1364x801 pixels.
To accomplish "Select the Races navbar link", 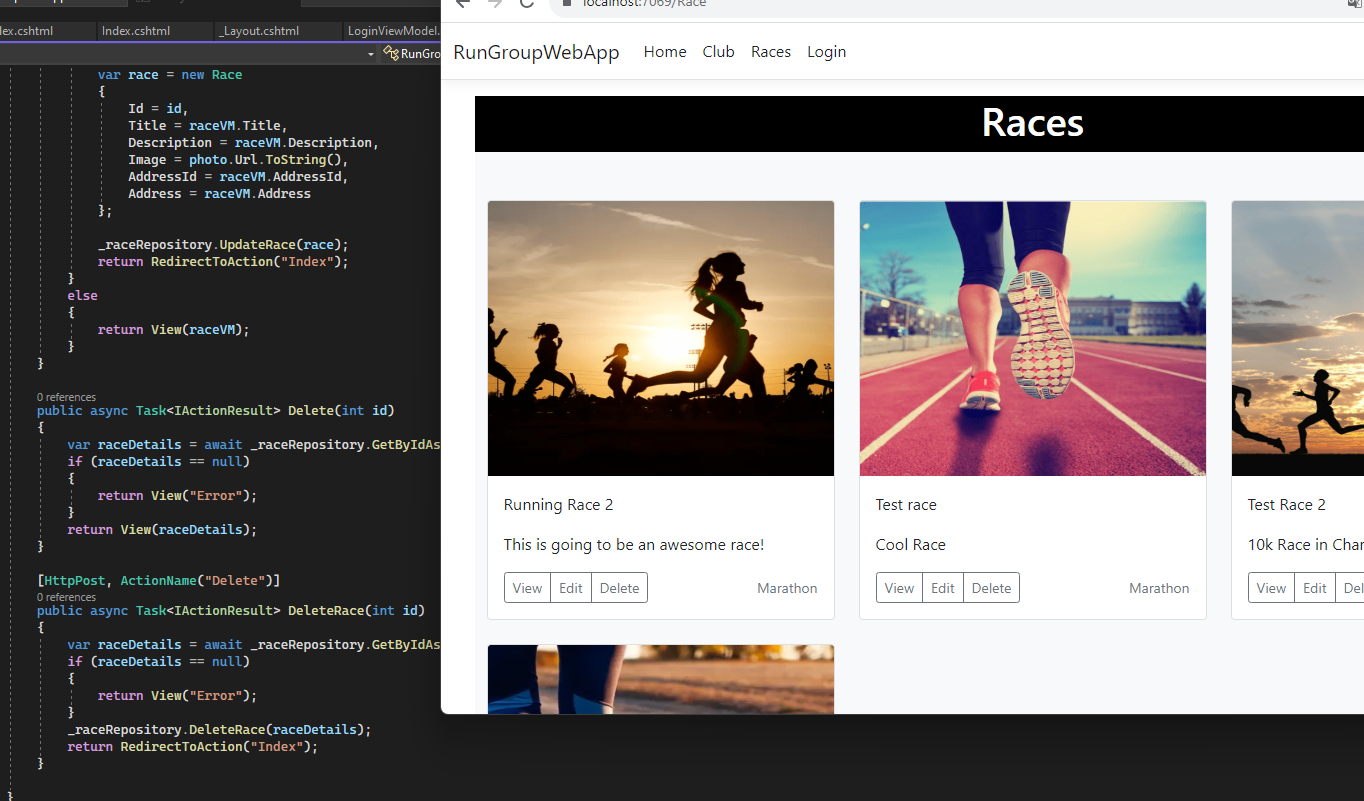I will pyautogui.click(x=771, y=52).
